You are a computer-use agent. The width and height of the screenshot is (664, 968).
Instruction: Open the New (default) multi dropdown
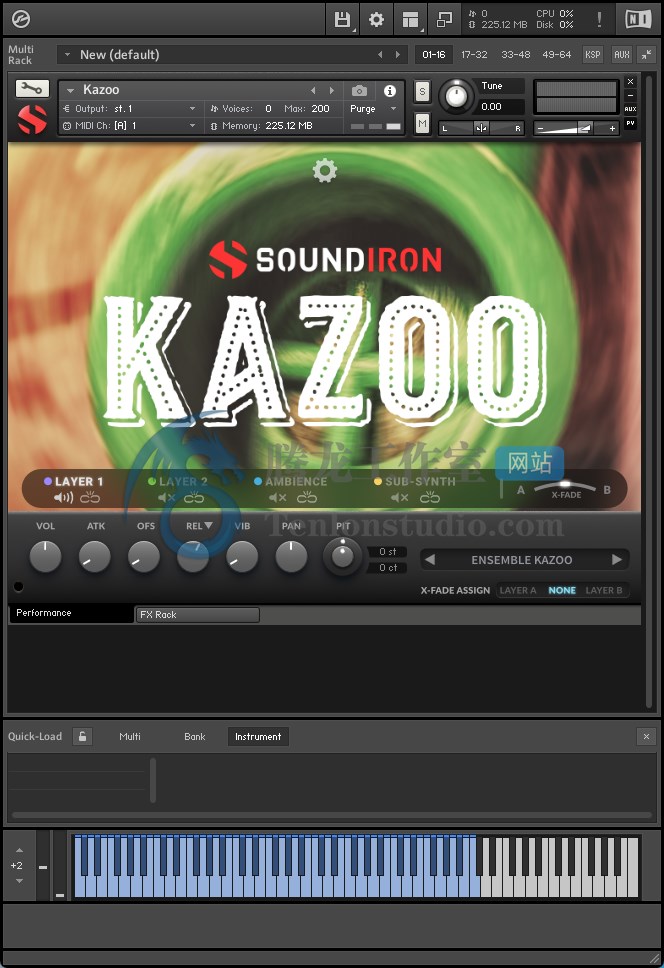[67, 54]
